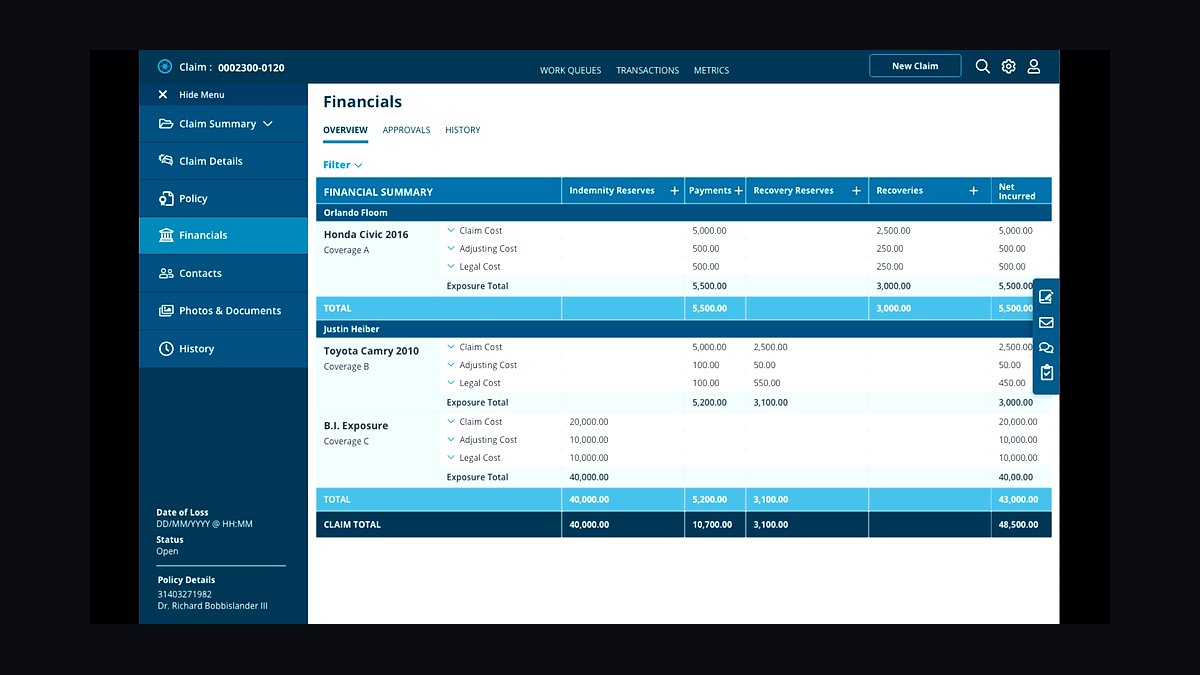Open the Claim Details menu label

tap(211, 161)
